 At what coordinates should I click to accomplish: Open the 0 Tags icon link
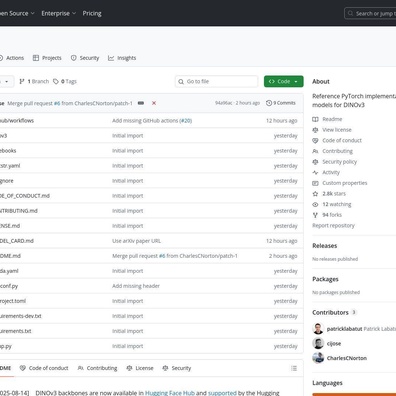[65, 81]
